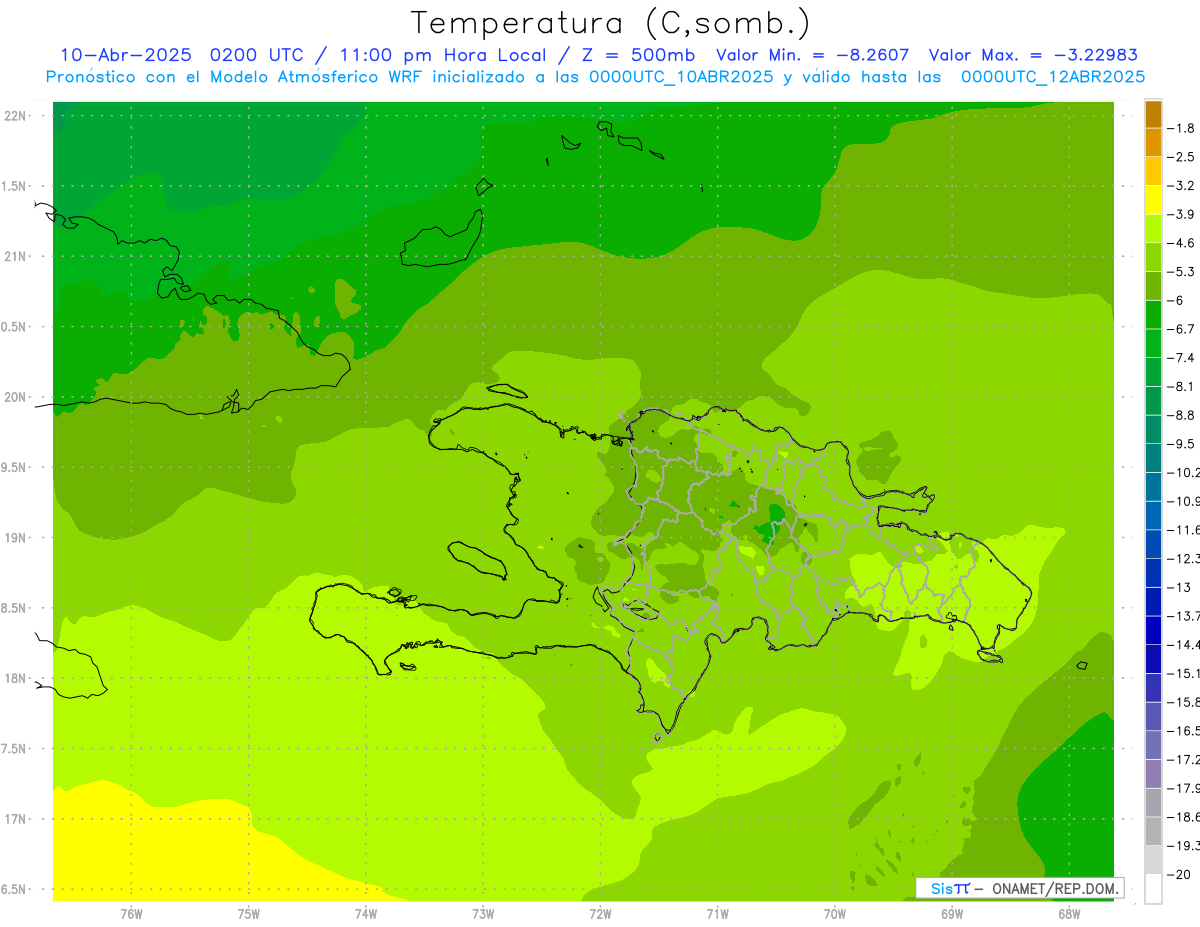Click the valid-until time "0000UTC_12ABR2025"
Image resolution: width=1200 pixels, height=927 pixels.
click(1053, 77)
